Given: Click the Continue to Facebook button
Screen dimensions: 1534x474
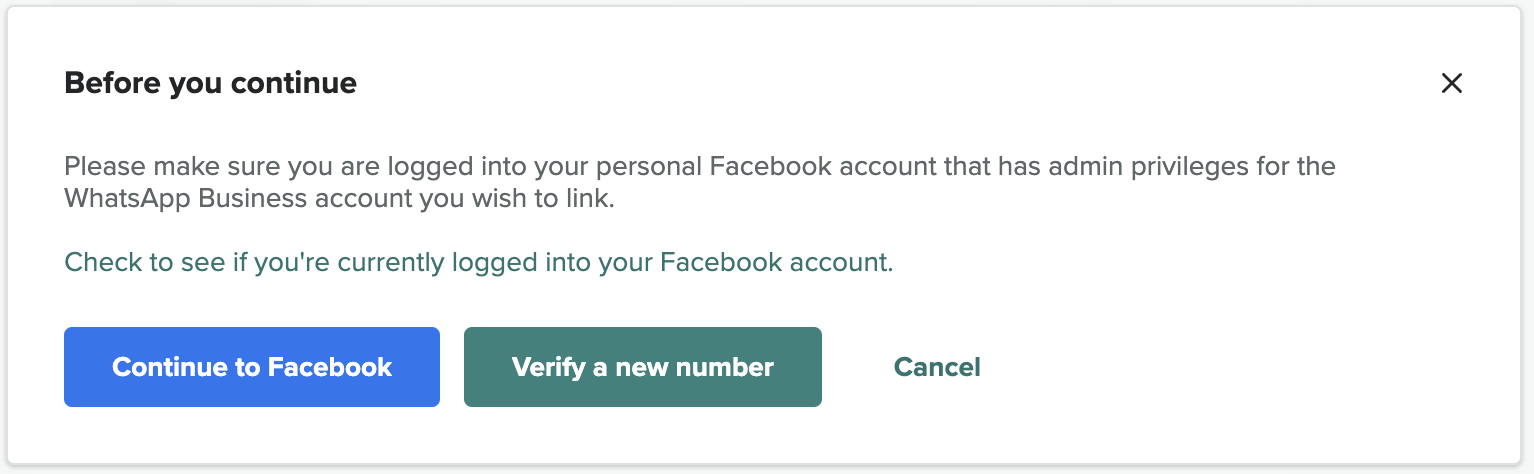Looking at the screenshot, I should pos(252,367).
